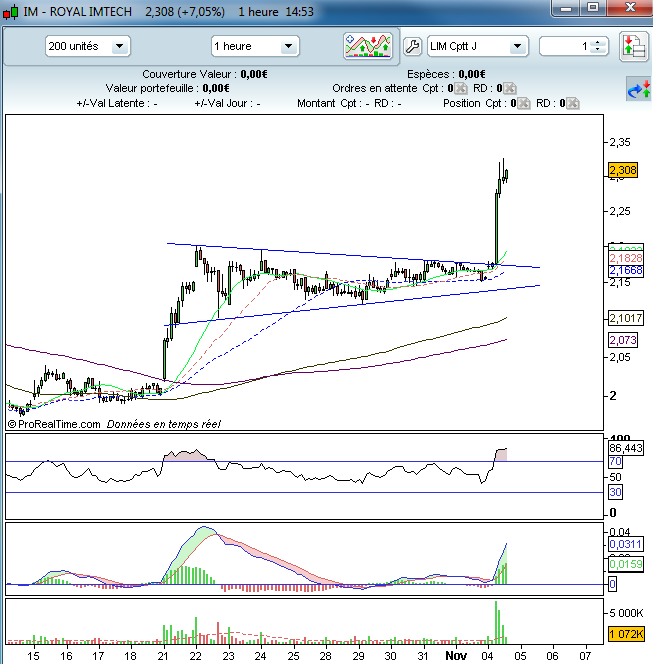
Task: Open the LIM Cptt J order type dropdown
Action: coord(478,46)
